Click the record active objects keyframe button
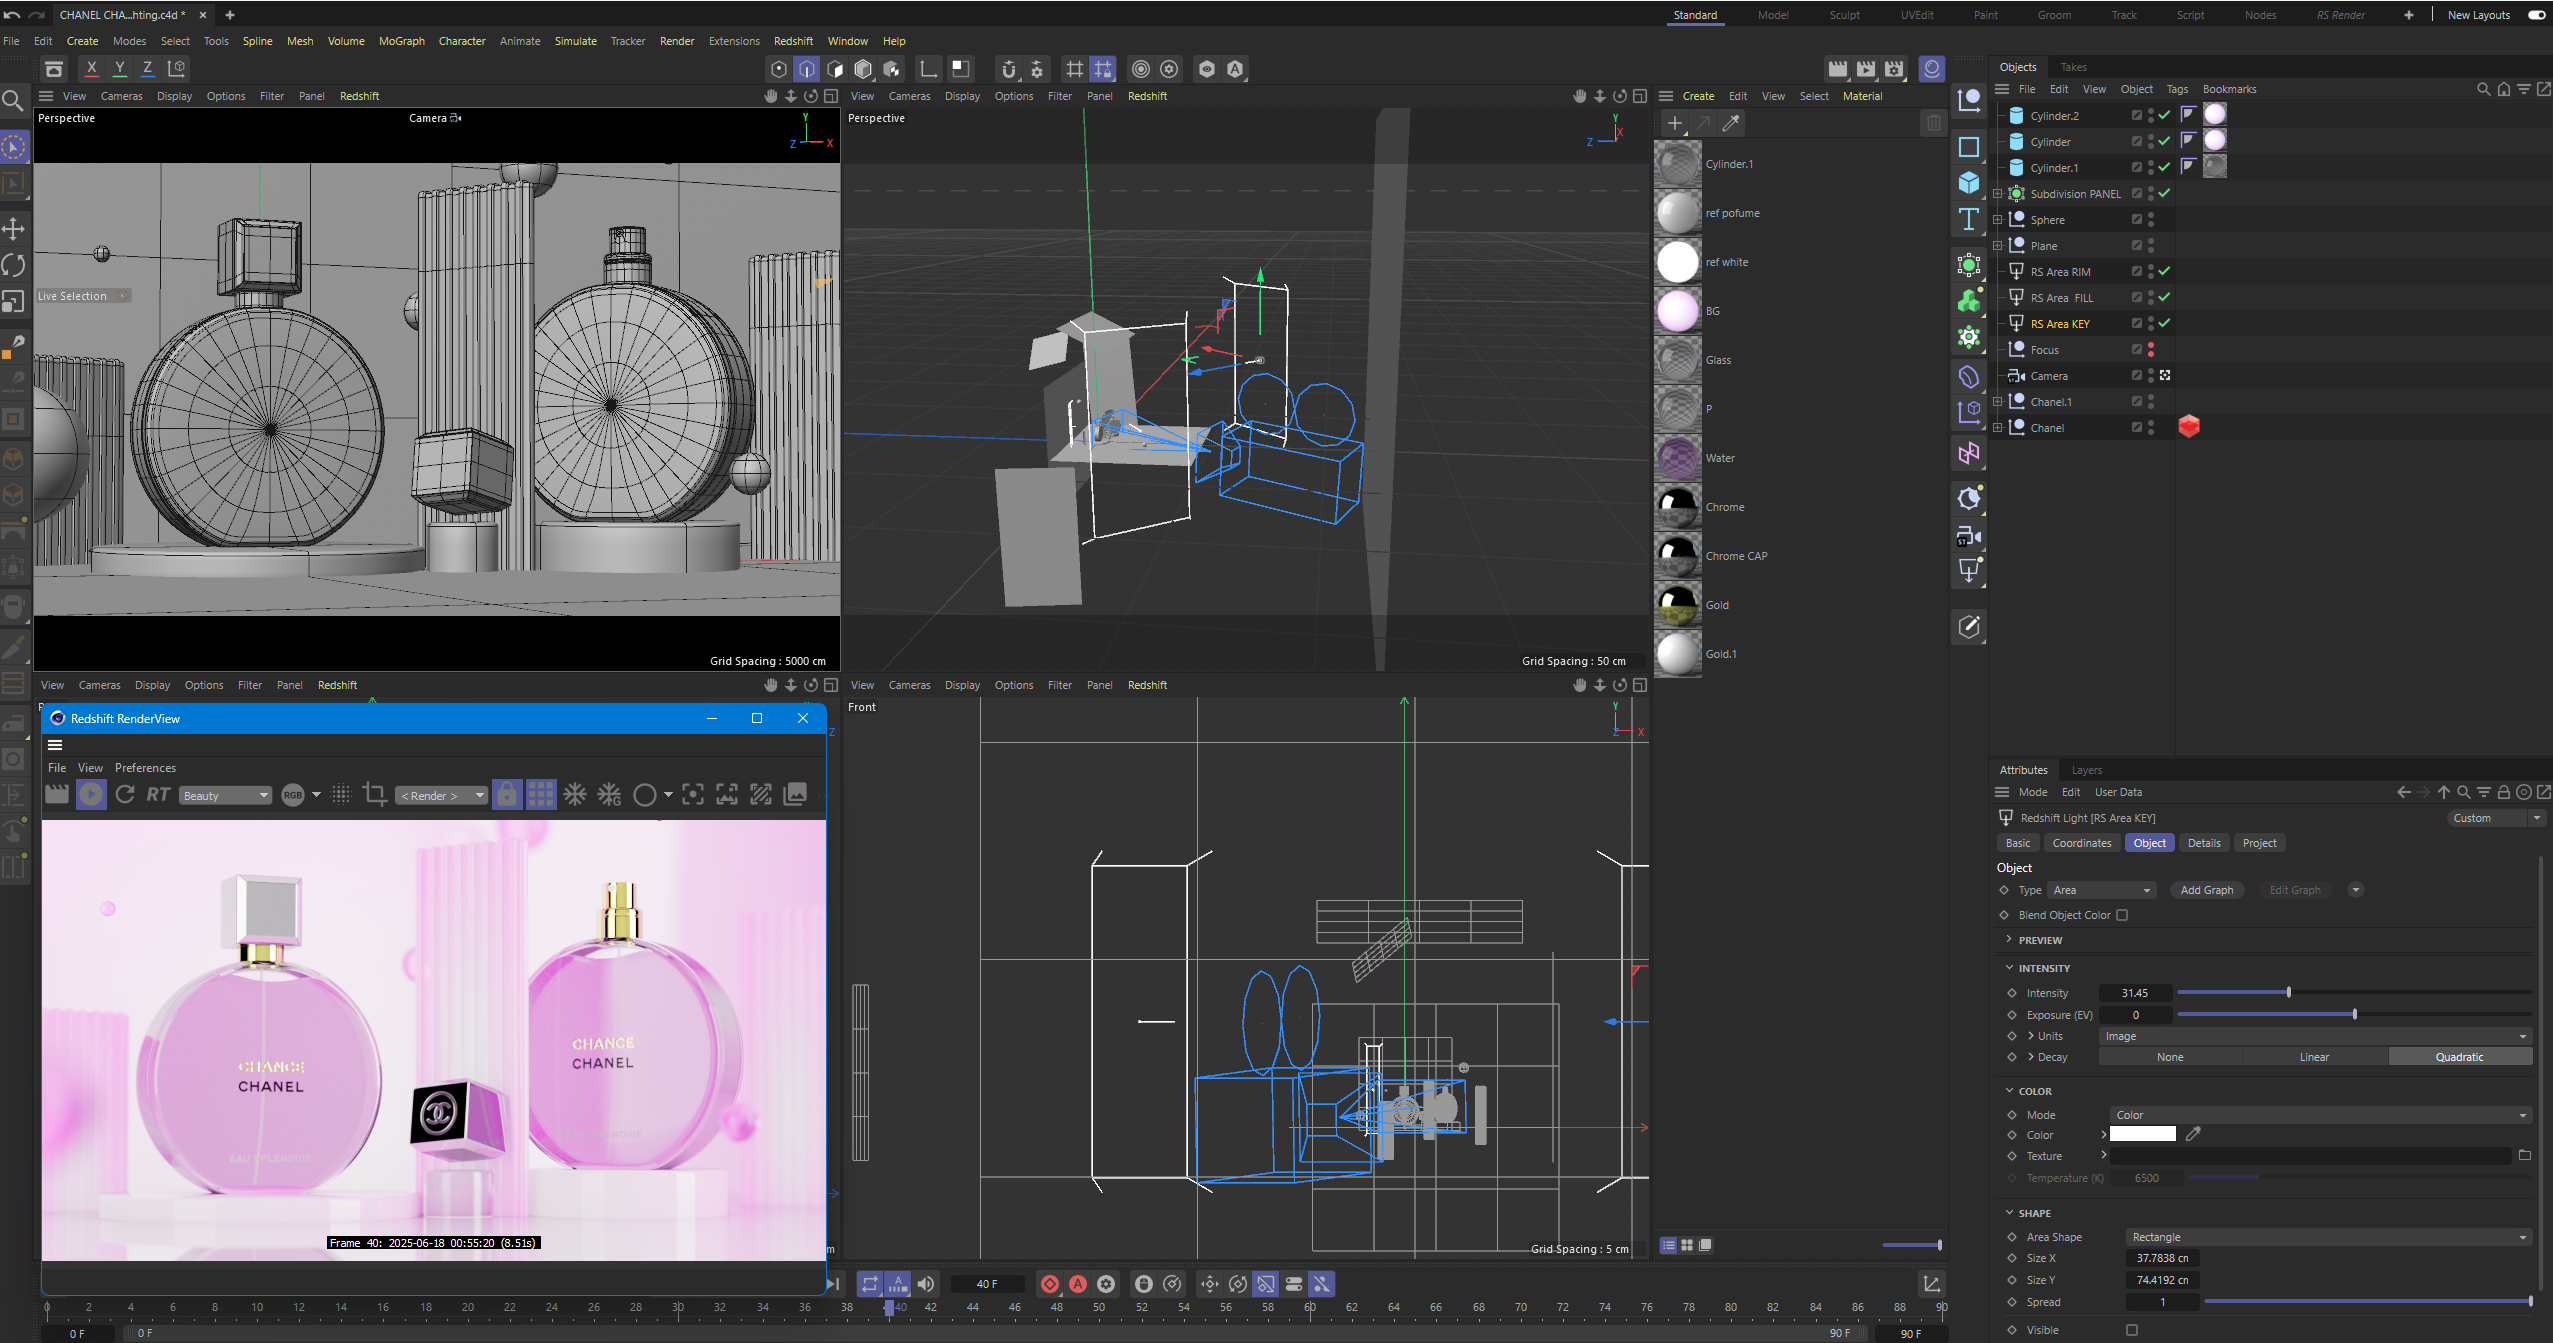Image resolution: width=2553 pixels, height=1343 pixels. (x=1049, y=1284)
